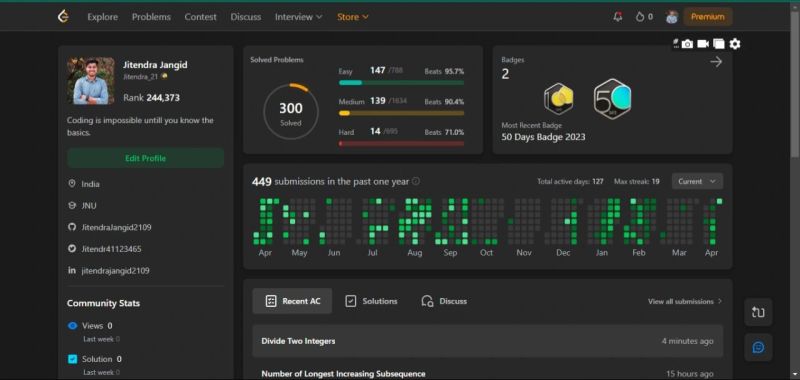Screen dimensions: 800x380
Task: Open the LinkedIn link jitendrajangid2109
Action: (115, 271)
